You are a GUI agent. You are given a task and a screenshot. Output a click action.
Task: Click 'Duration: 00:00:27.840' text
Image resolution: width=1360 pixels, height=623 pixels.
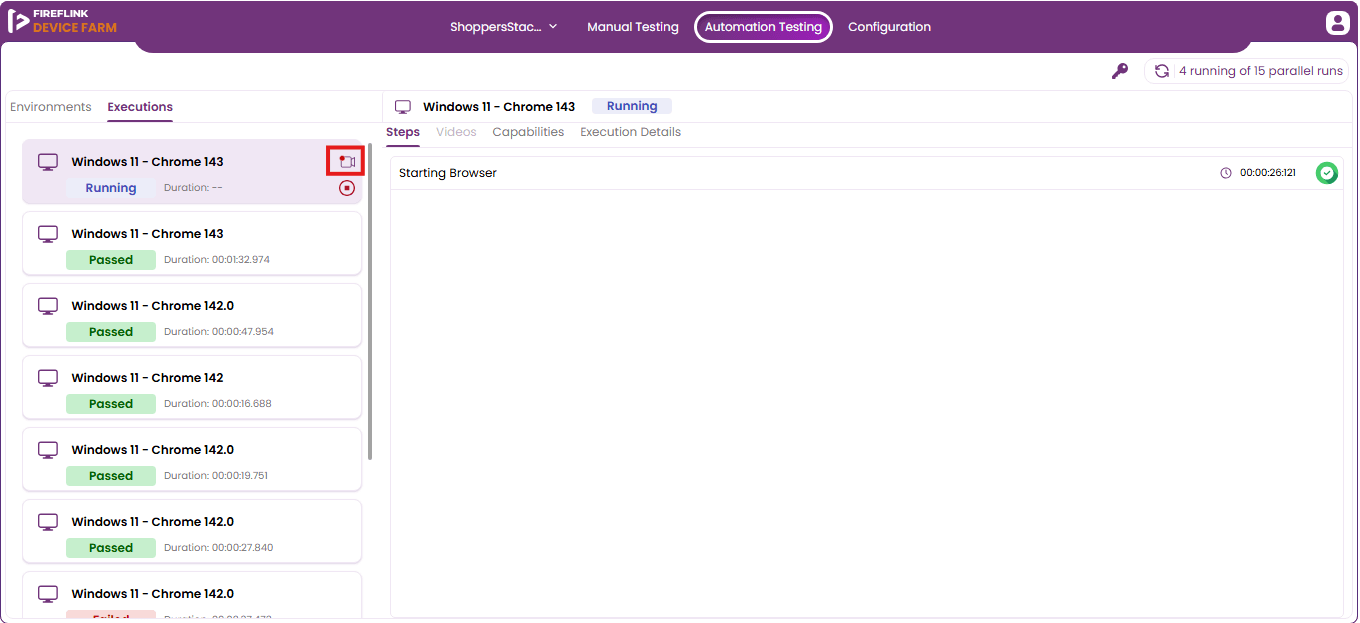(x=218, y=548)
